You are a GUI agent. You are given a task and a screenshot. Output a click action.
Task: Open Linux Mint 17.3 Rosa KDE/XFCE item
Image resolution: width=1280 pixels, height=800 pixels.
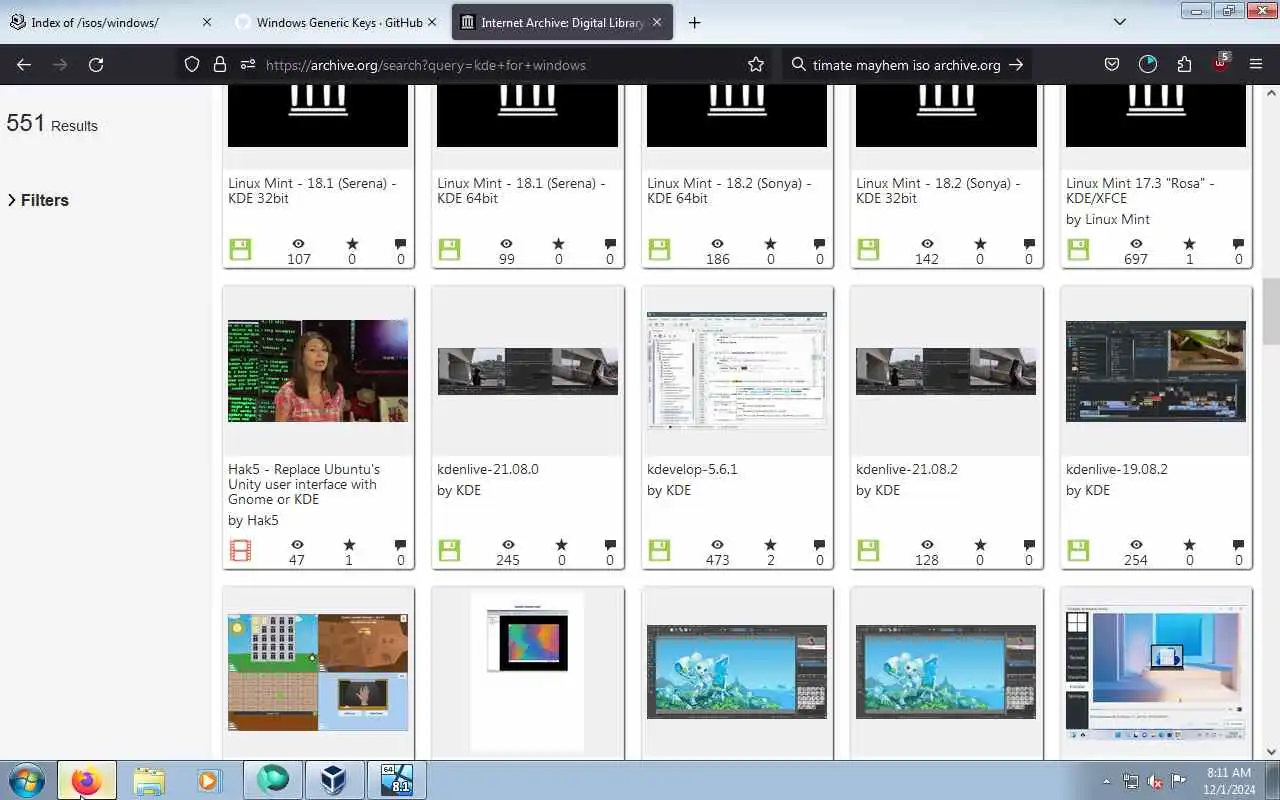coord(1140,190)
